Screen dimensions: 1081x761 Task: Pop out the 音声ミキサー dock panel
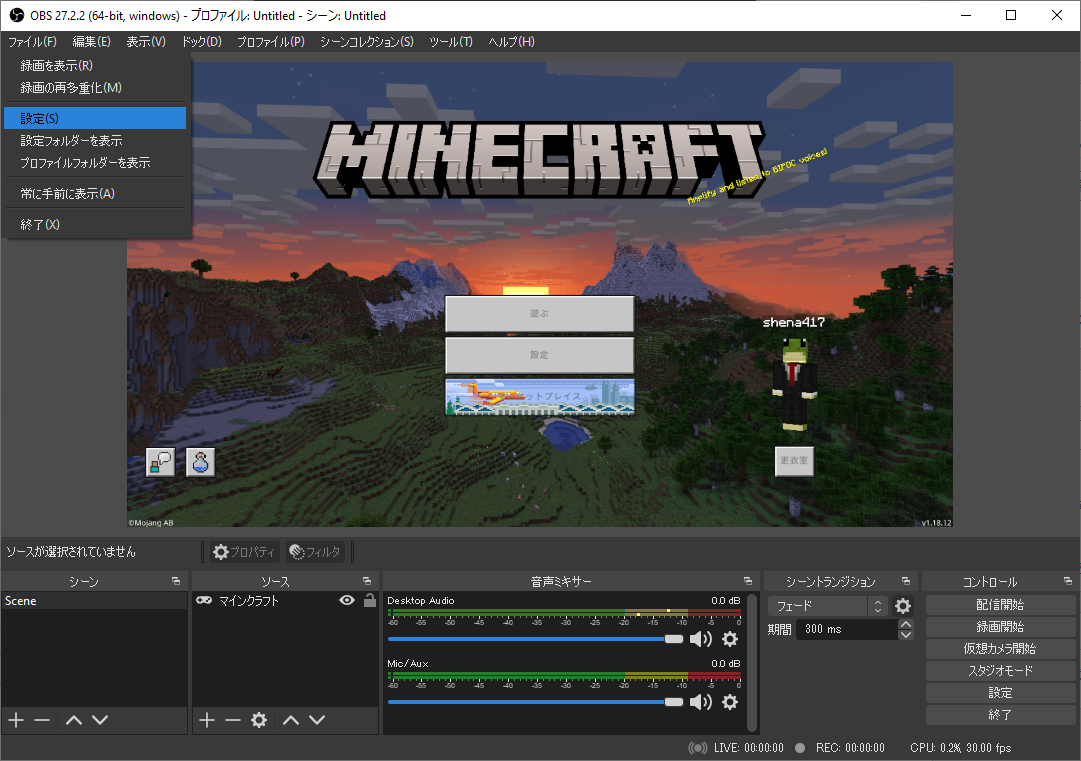coord(747,581)
